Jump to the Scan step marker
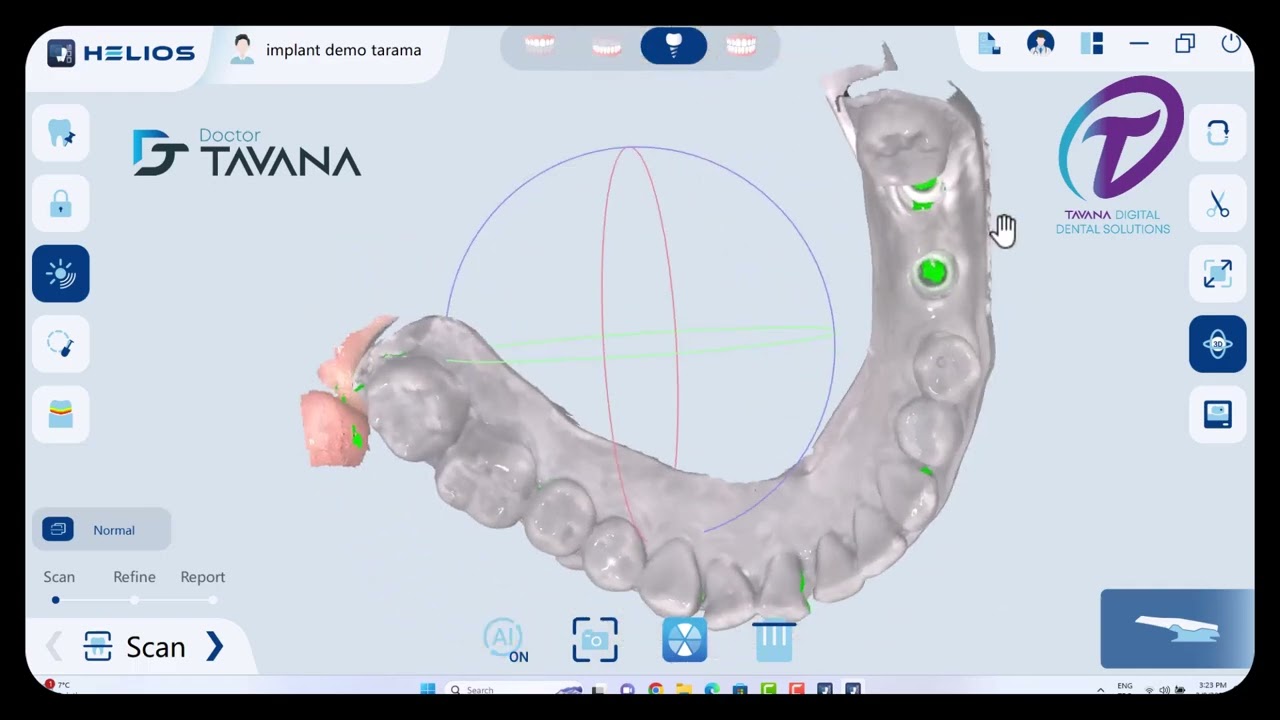 [x=56, y=600]
